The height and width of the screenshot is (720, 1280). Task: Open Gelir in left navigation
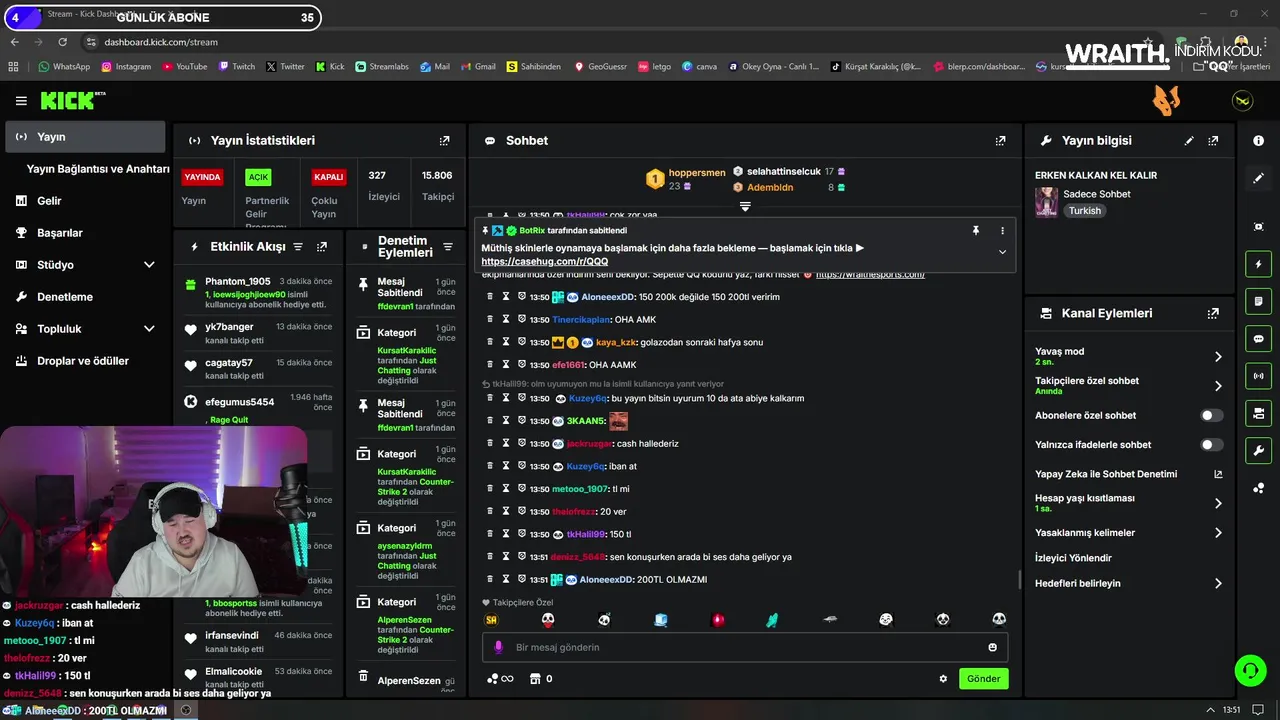tap(49, 201)
